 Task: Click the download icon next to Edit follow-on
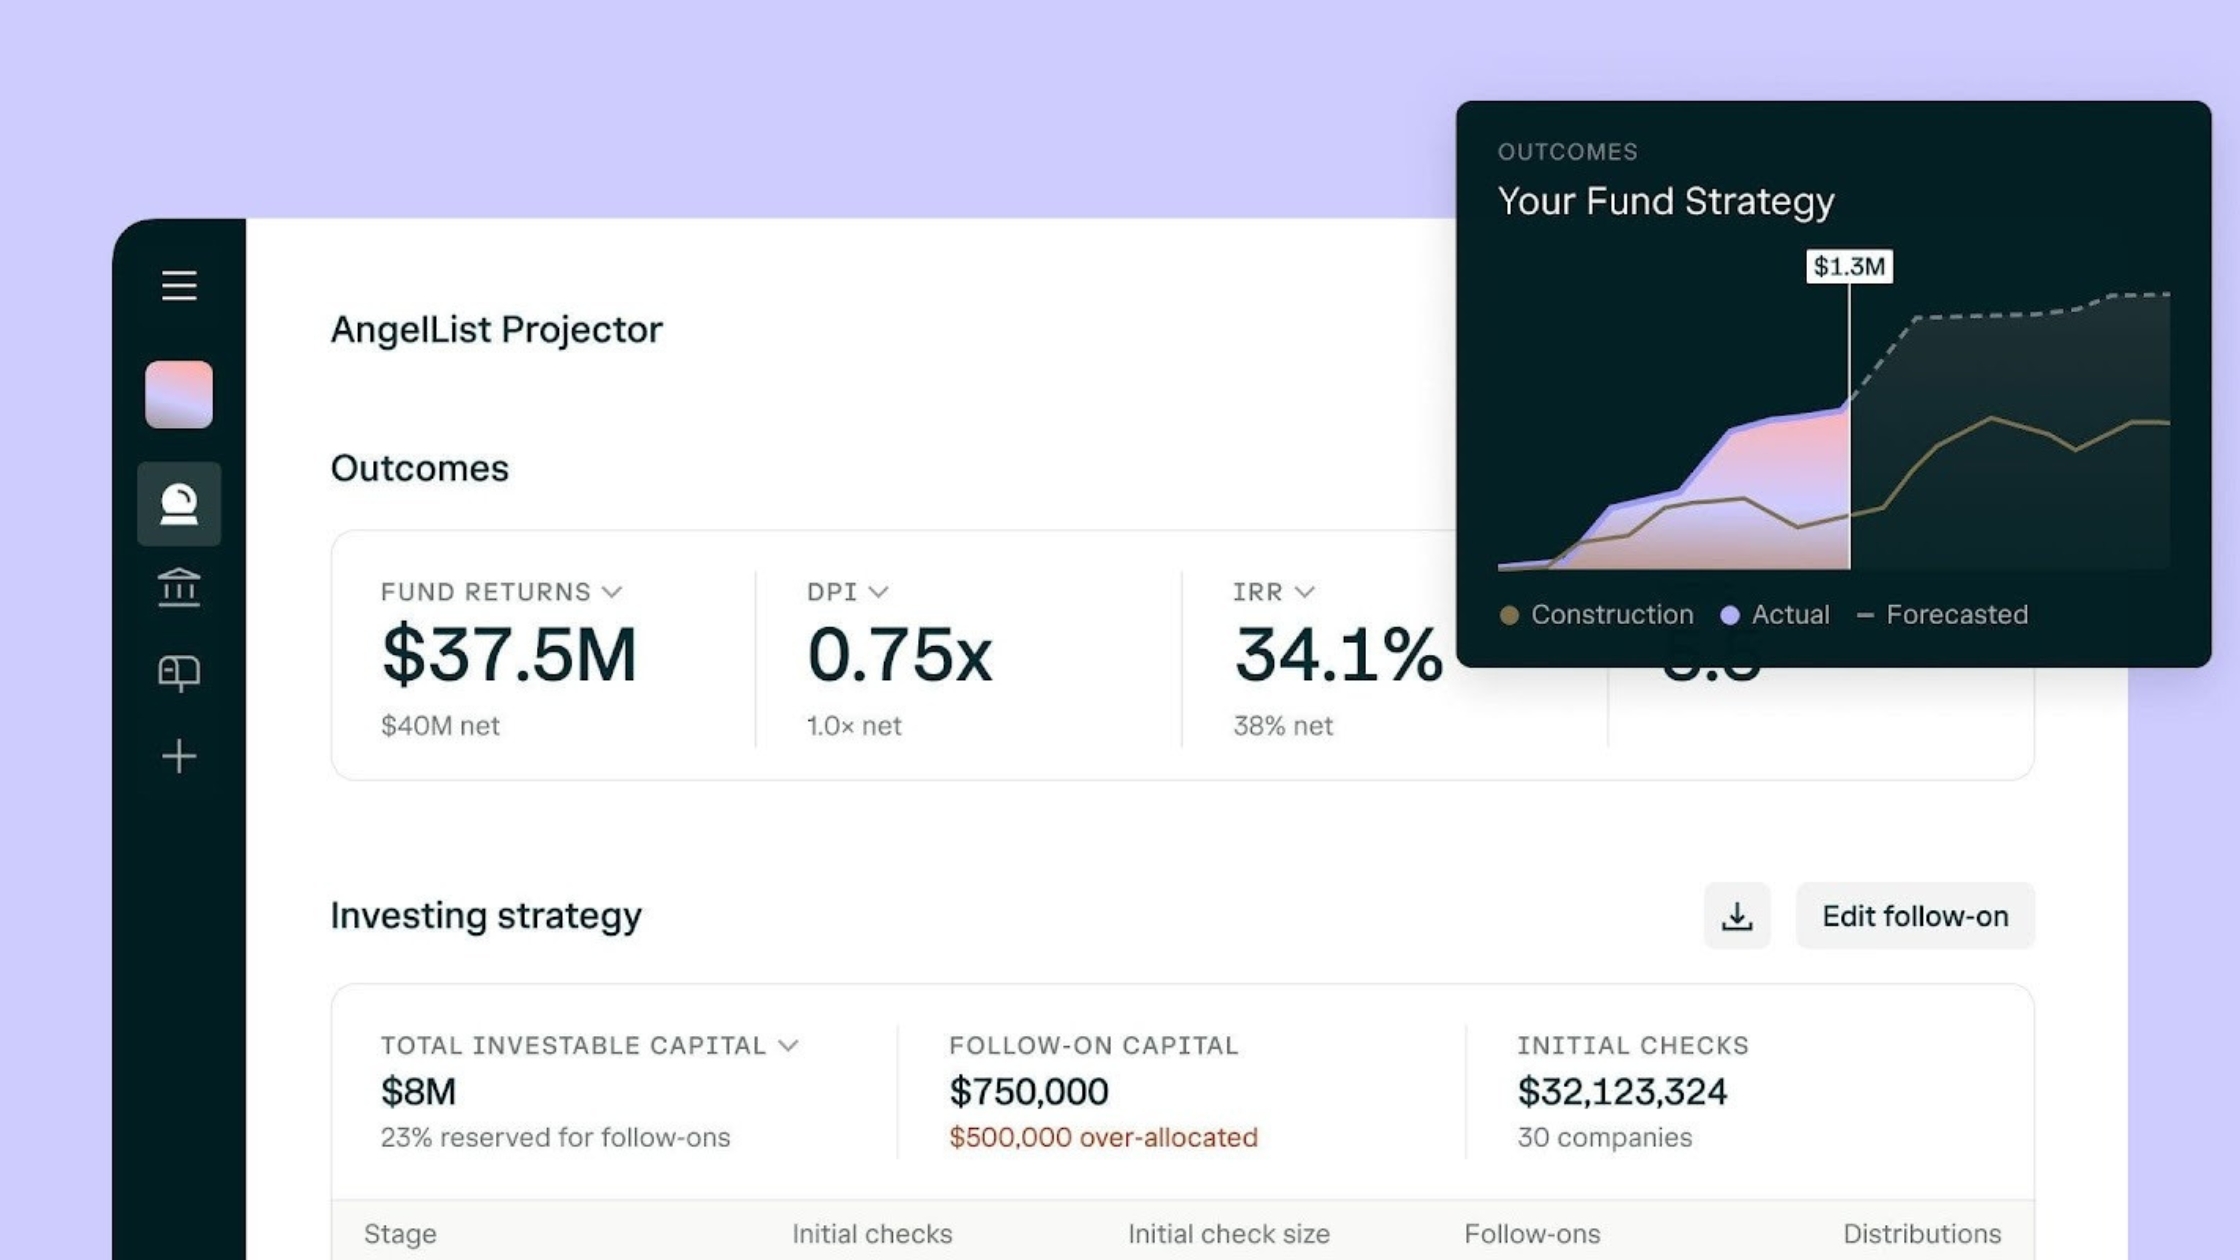pyautogui.click(x=1737, y=915)
